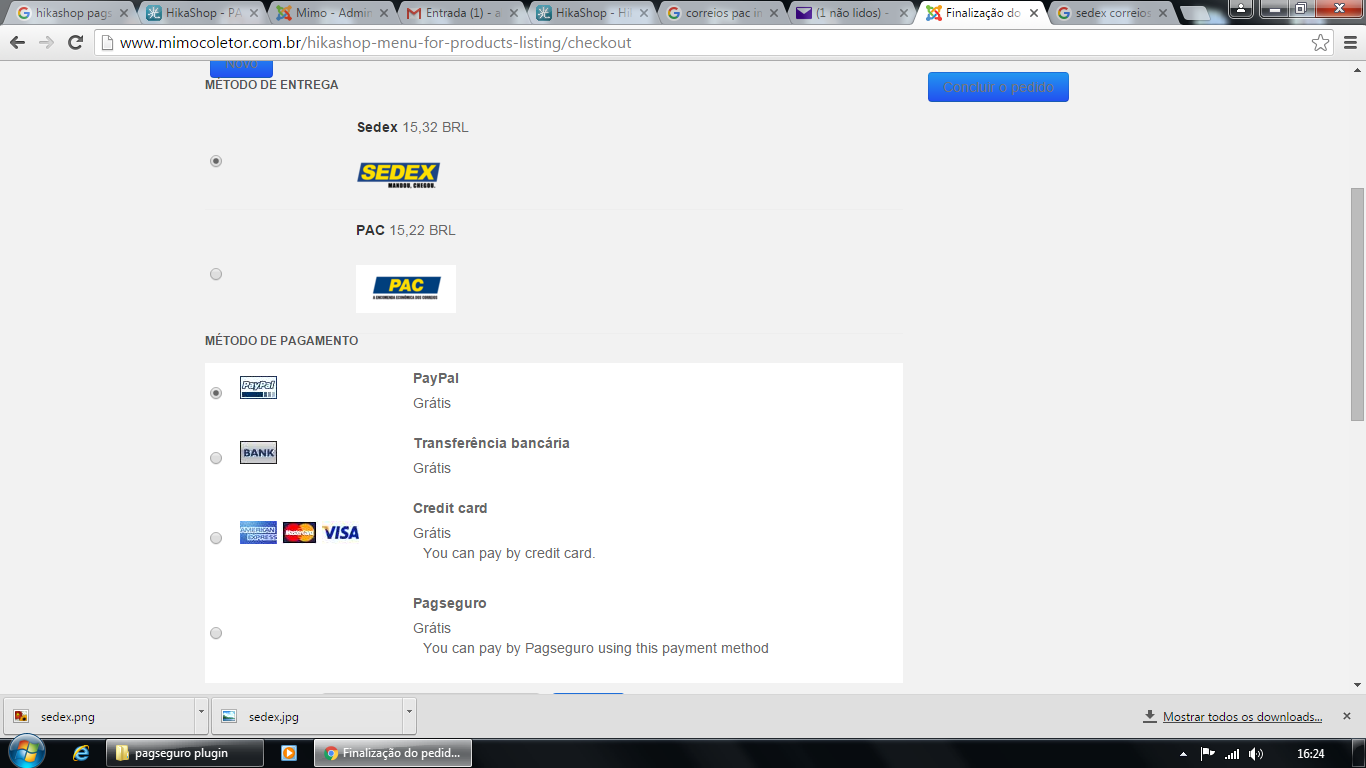Click the scrollbar down arrow
This screenshot has height=768, width=1366.
(x=1357, y=685)
